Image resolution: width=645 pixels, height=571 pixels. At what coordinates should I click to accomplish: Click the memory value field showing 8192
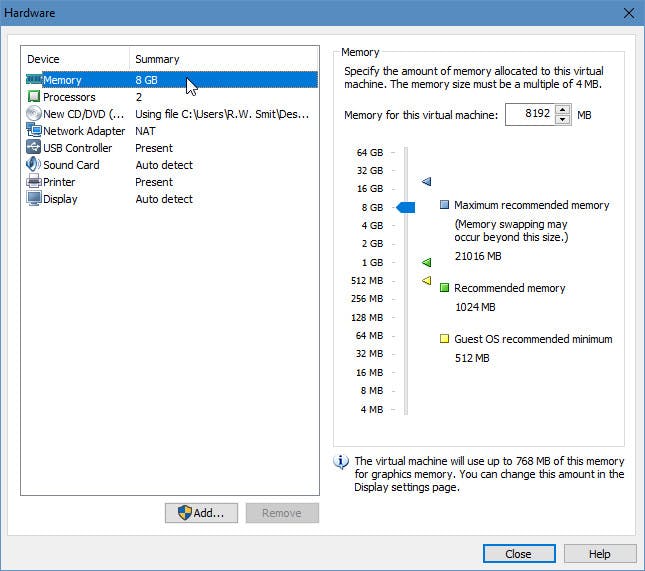click(x=530, y=114)
